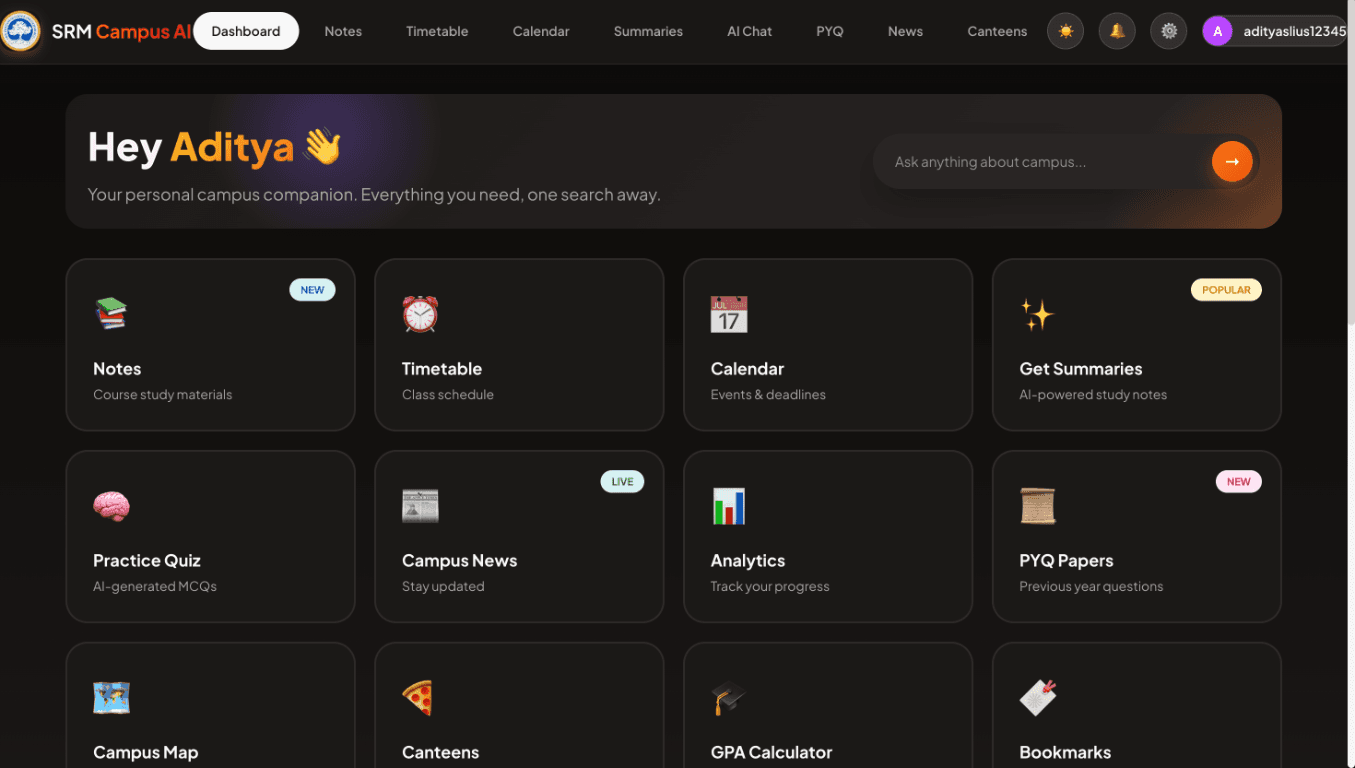1355x768 pixels.
Task: Go to News in the navigation bar
Action: click(905, 31)
